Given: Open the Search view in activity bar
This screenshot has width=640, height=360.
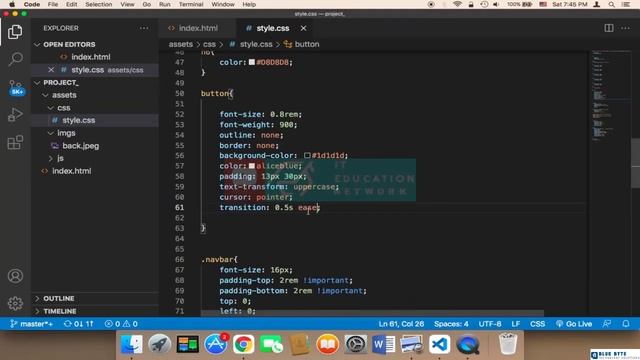Looking at the screenshot, I should pos(15,60).
